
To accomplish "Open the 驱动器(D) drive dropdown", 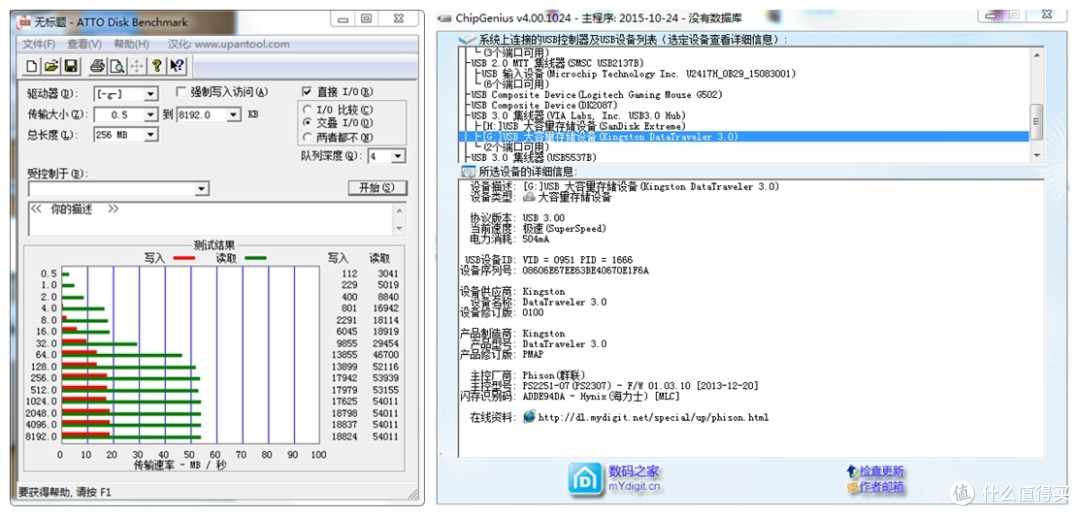I will tap(151, 94).
